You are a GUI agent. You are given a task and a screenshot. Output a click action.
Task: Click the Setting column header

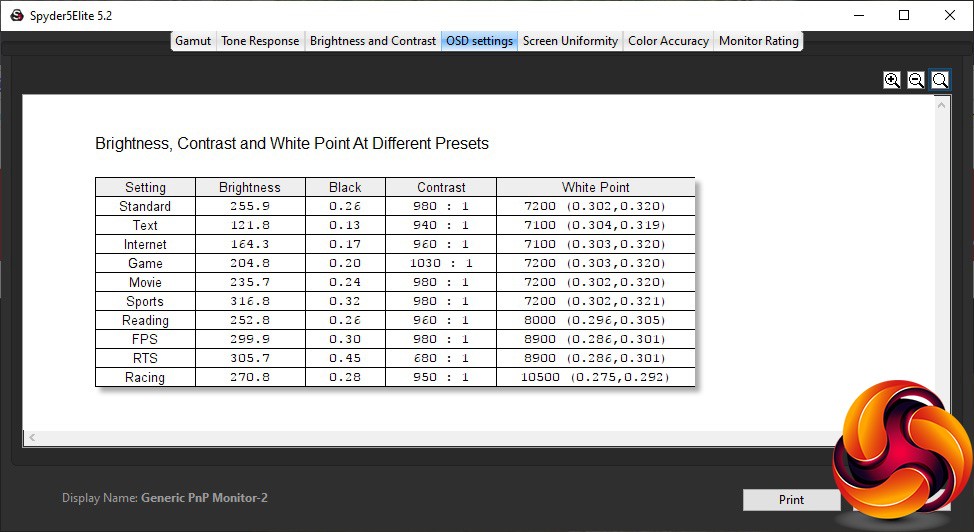pyautogui.click(x=145, y=187)
